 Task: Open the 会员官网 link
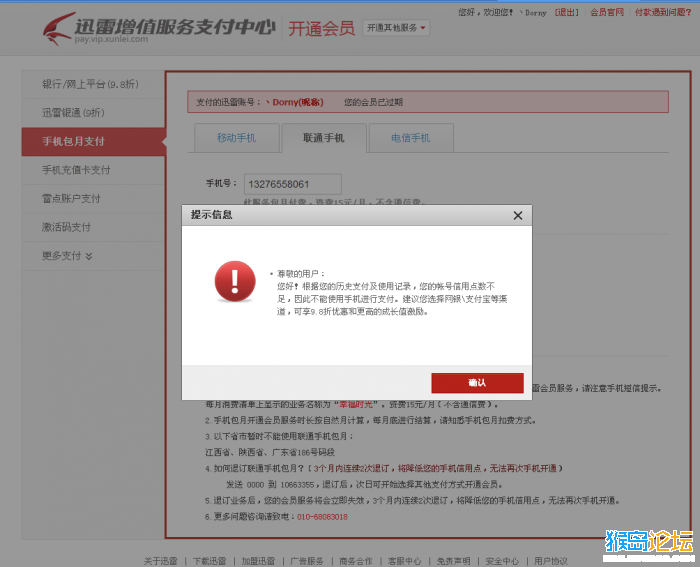[607, 13]
